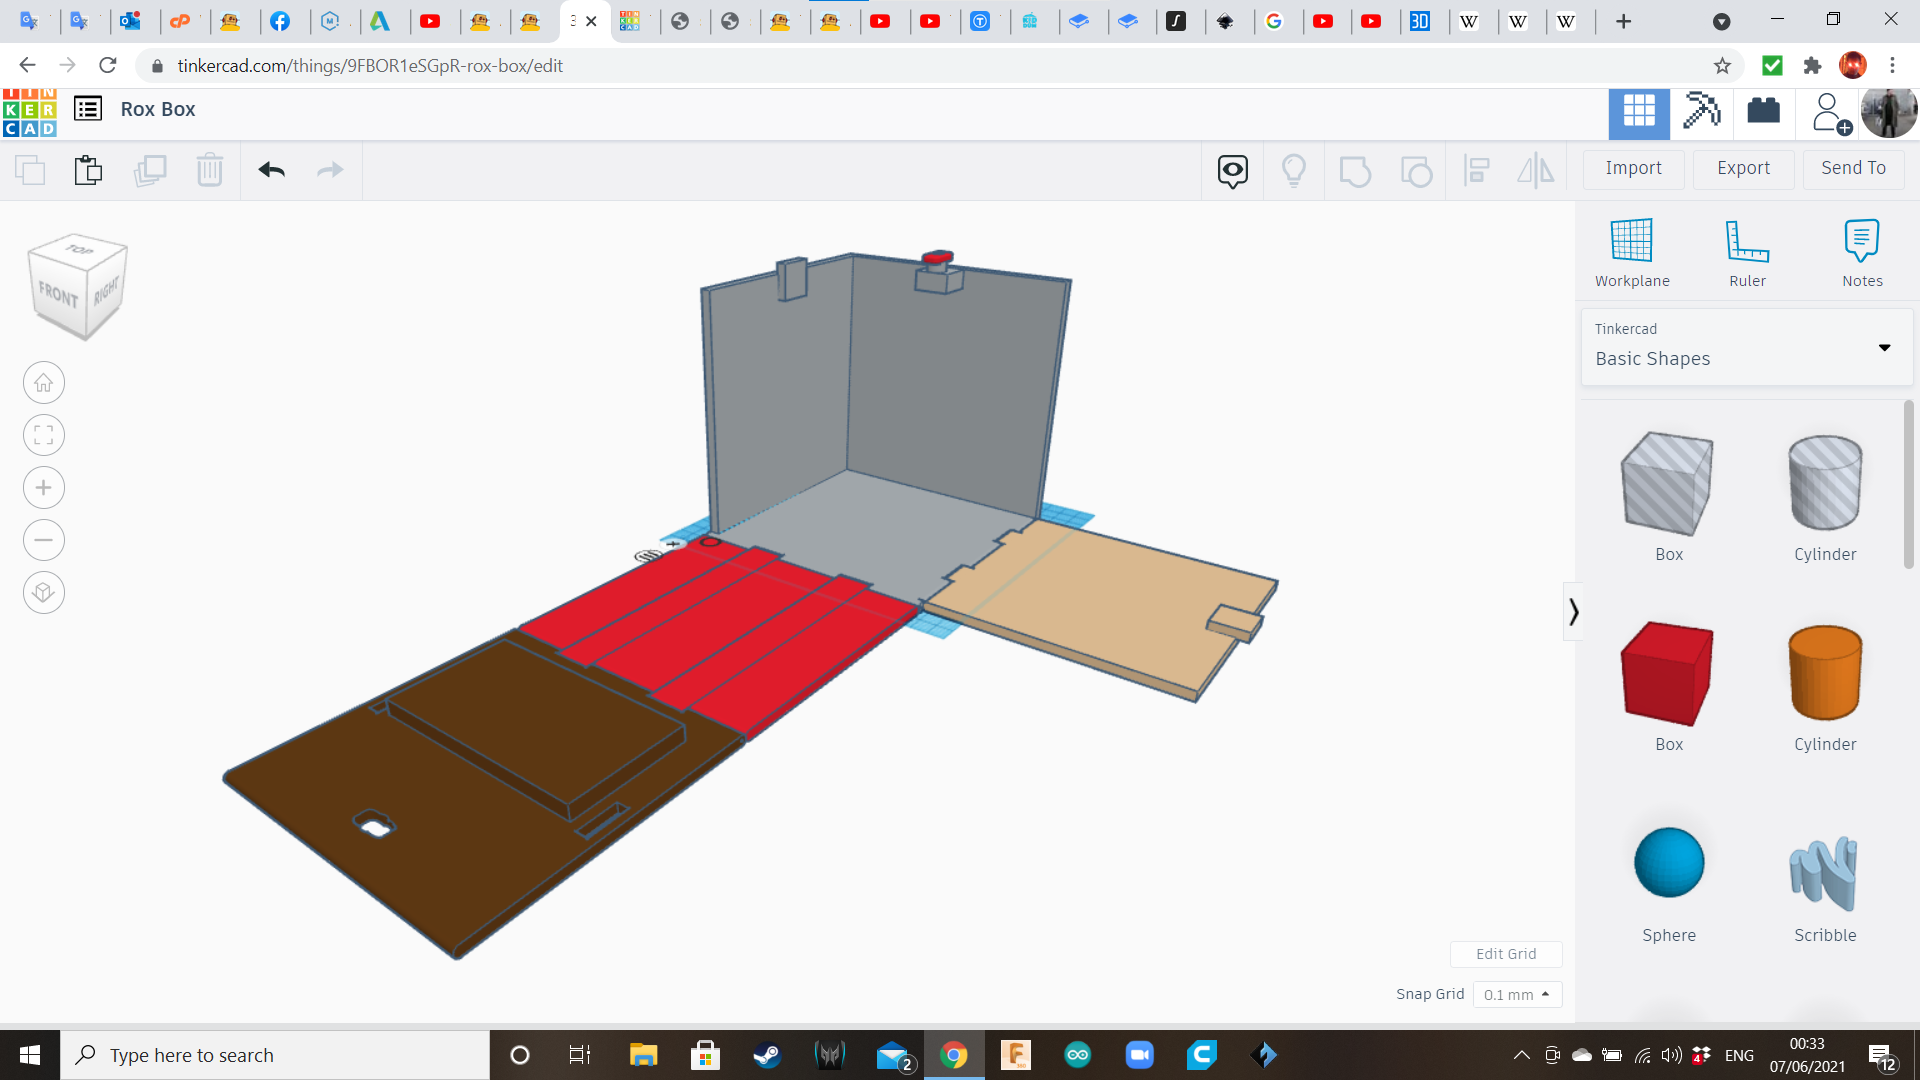Collapse the shapes panel with chevron
The height and width of the screenshot is (1080, 1920).
tap(1573, 611)
